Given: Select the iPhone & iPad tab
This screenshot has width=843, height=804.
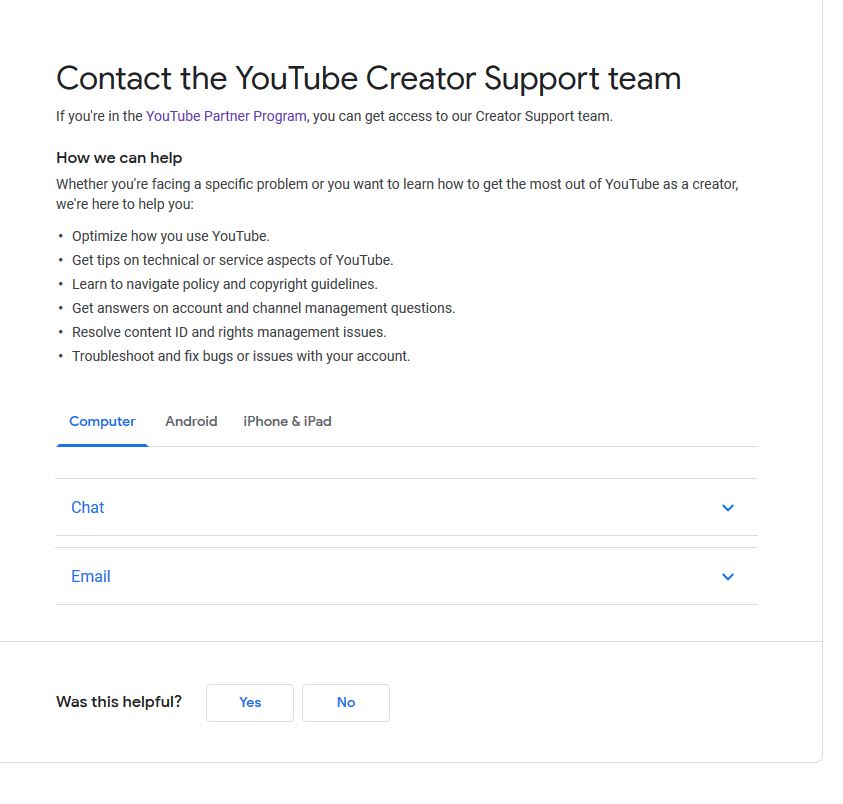Looking at the screenshot, I should click(286, 421).
